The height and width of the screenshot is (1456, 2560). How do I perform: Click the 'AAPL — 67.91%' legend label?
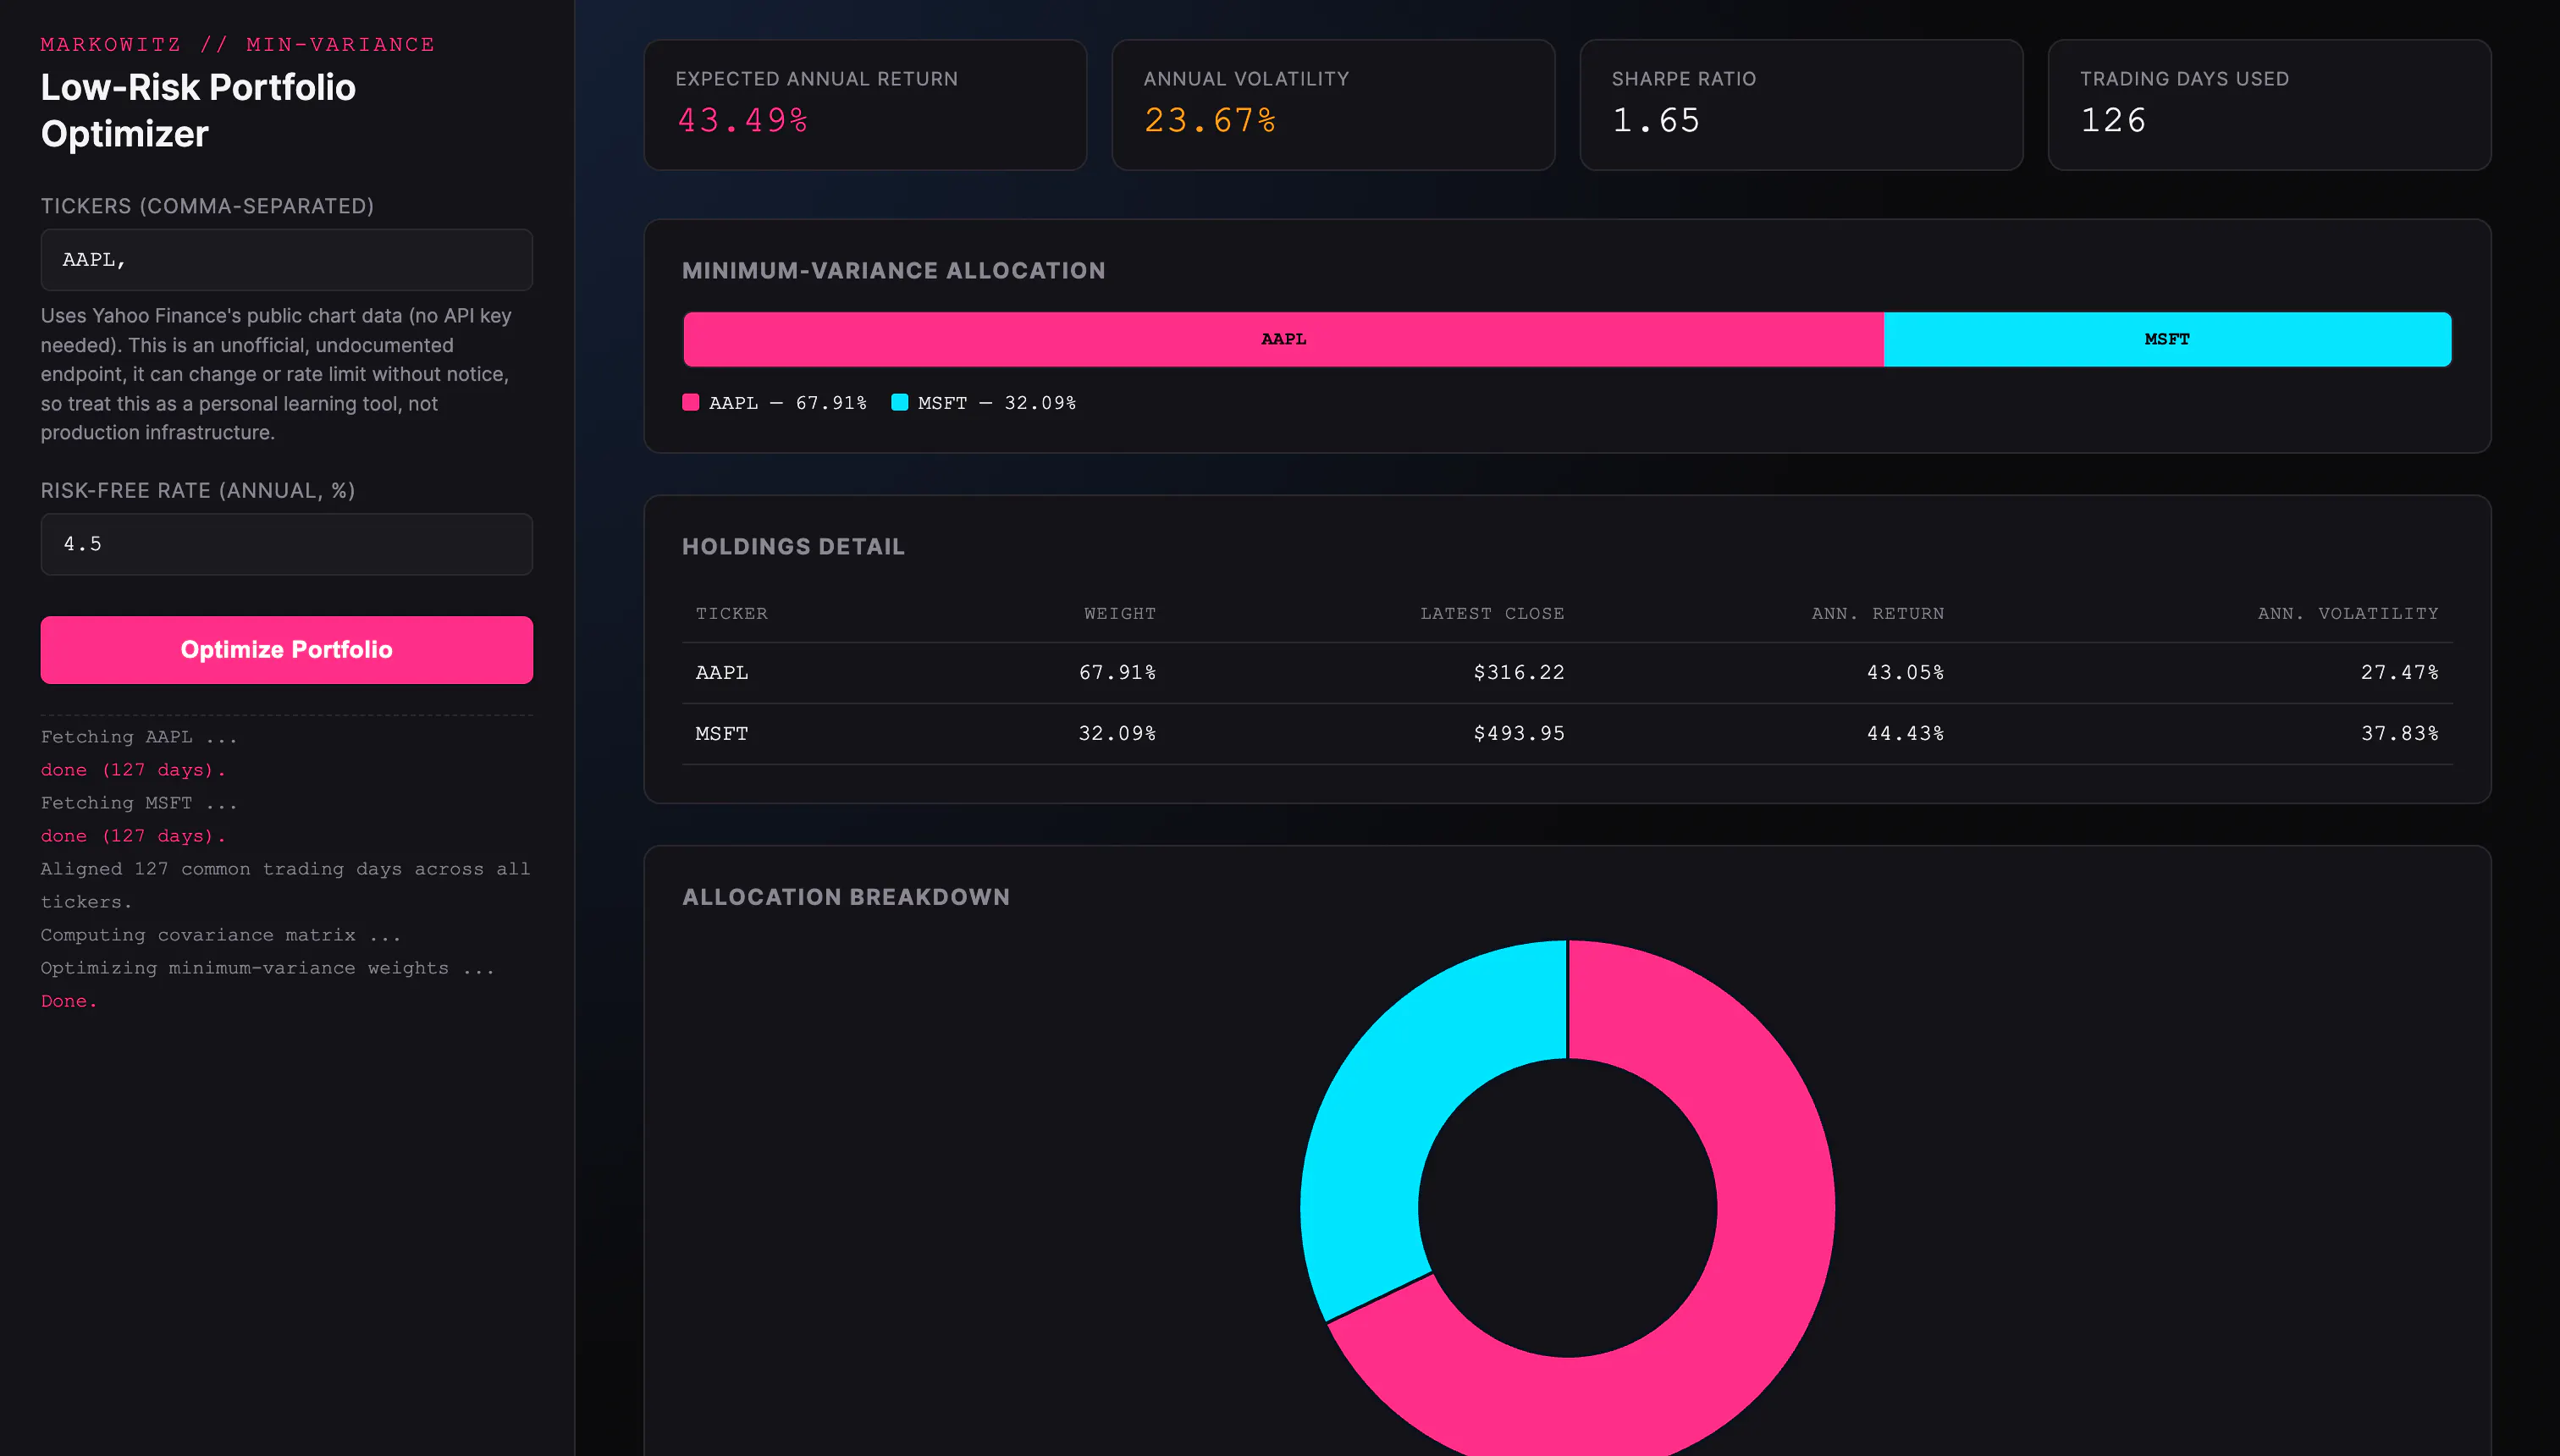pos(787,403)
